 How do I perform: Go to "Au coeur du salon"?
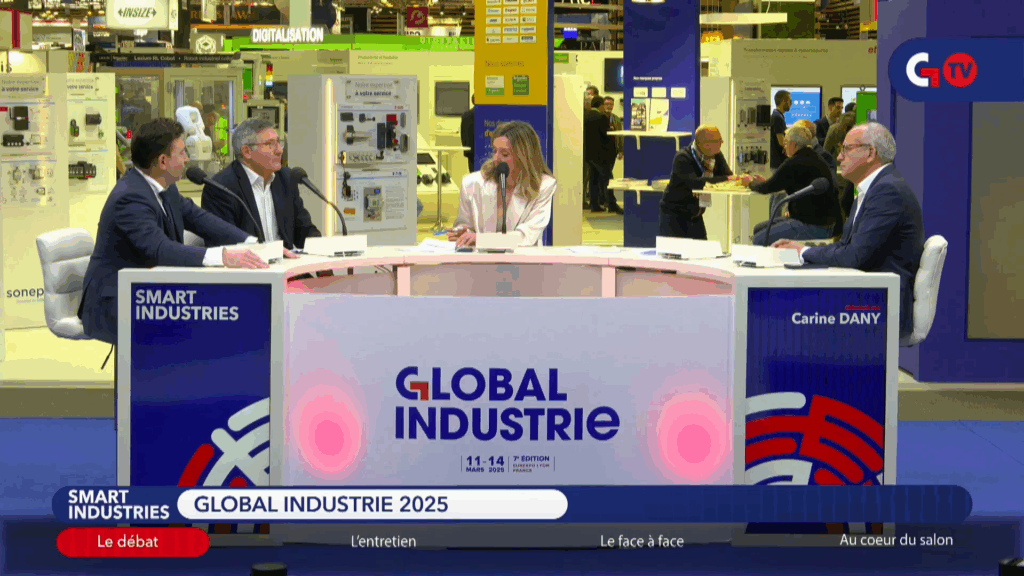click(x=896, y=540)
